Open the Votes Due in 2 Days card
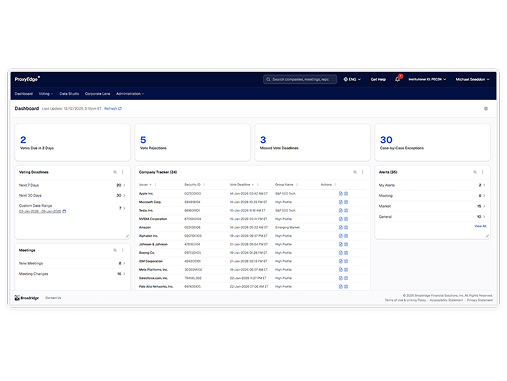507x381 pixels. (73, 143)
